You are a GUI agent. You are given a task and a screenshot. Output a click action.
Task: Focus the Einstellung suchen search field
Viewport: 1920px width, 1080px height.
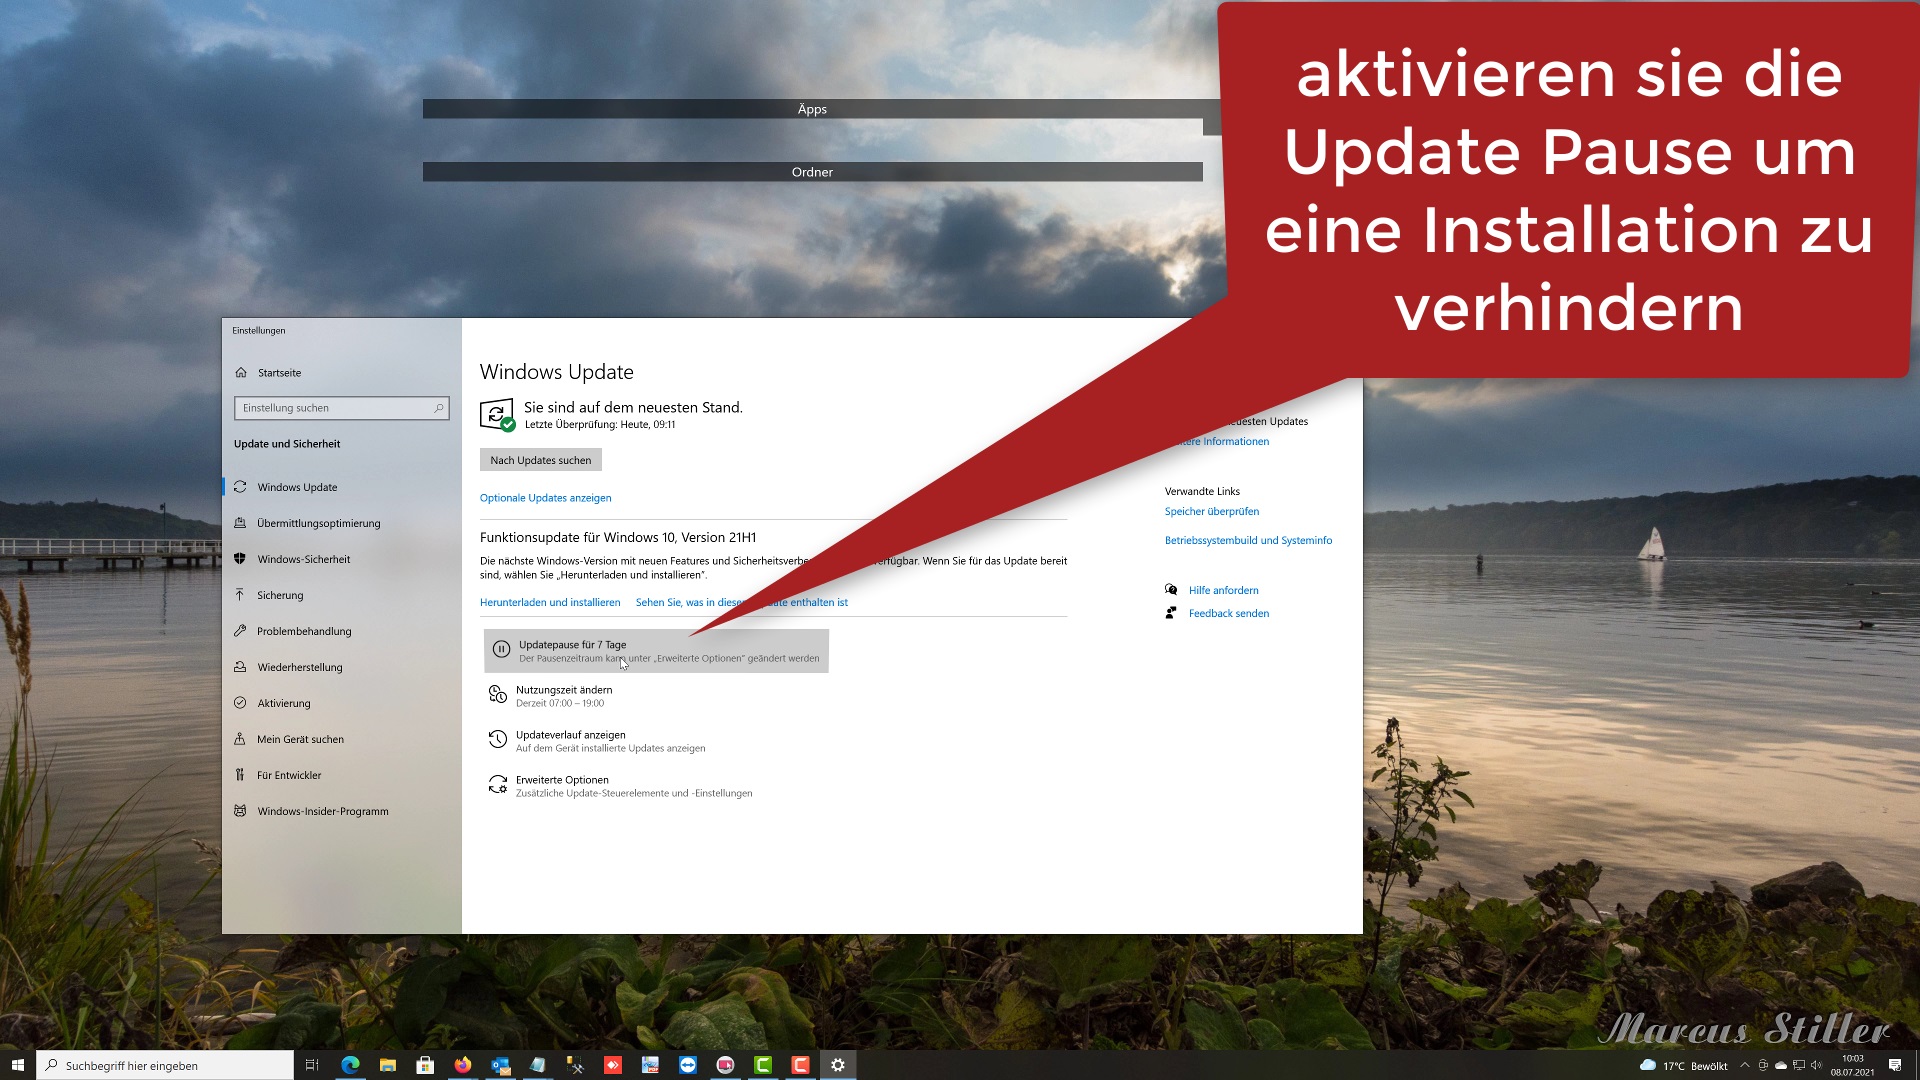coord(341,408)
